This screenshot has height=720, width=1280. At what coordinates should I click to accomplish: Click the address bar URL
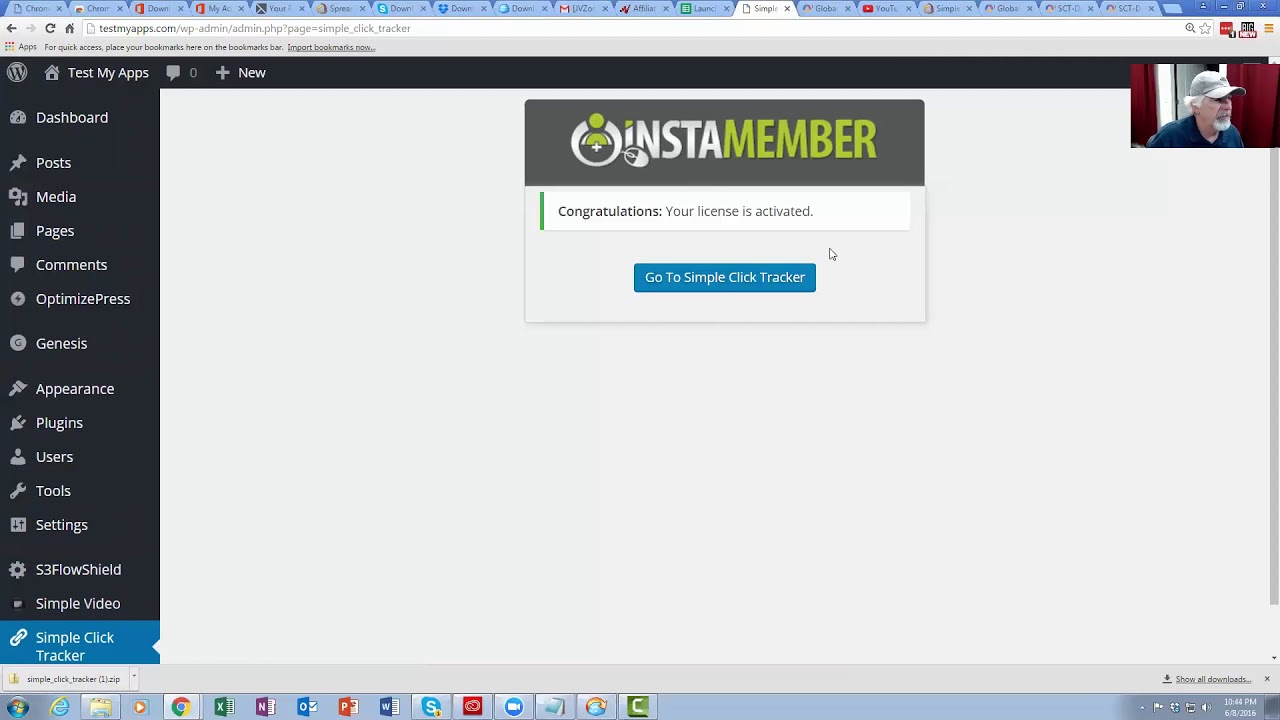pos(254,28)
